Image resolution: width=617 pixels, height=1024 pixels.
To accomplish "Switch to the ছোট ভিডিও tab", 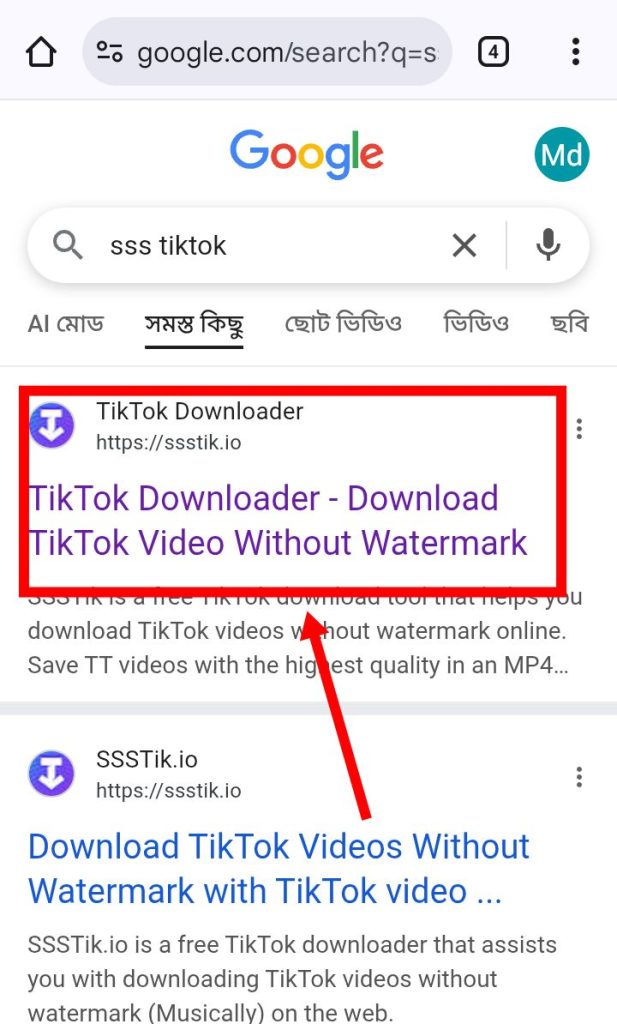I will [343, 323].
